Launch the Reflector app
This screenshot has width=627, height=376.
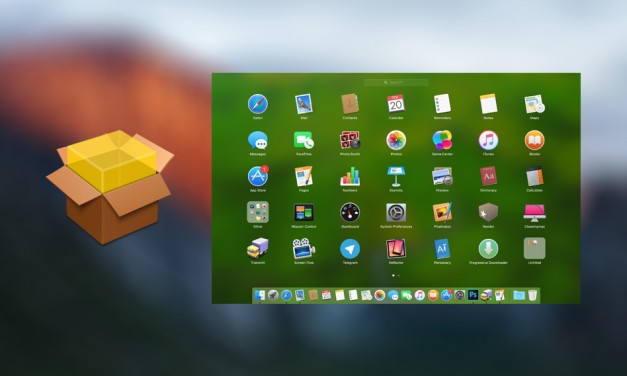pyautogui.click(x=396, y=248)
